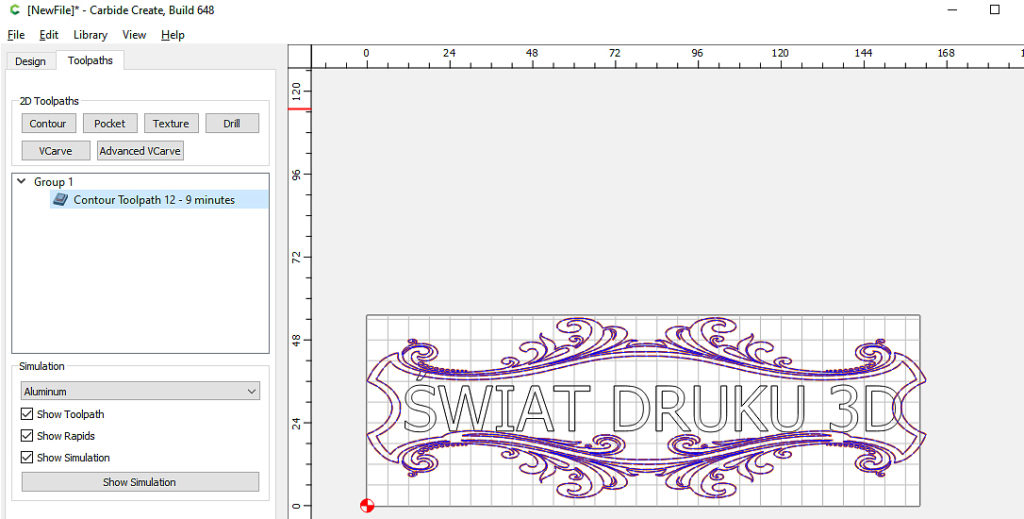Maximize the Carbide Create window
The height and width of the screenshot is (519, 1024).
[995, 9]
